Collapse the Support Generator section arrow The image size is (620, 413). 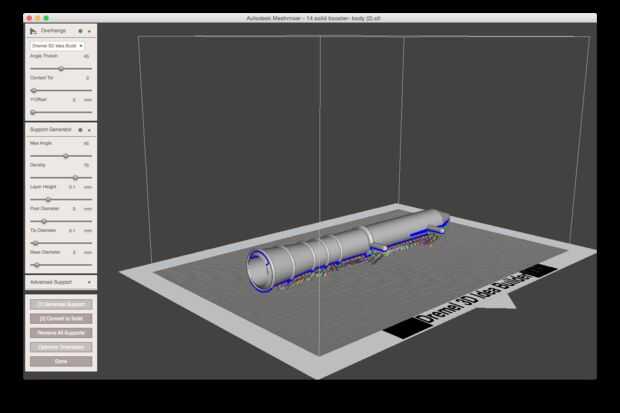(89, 130)
